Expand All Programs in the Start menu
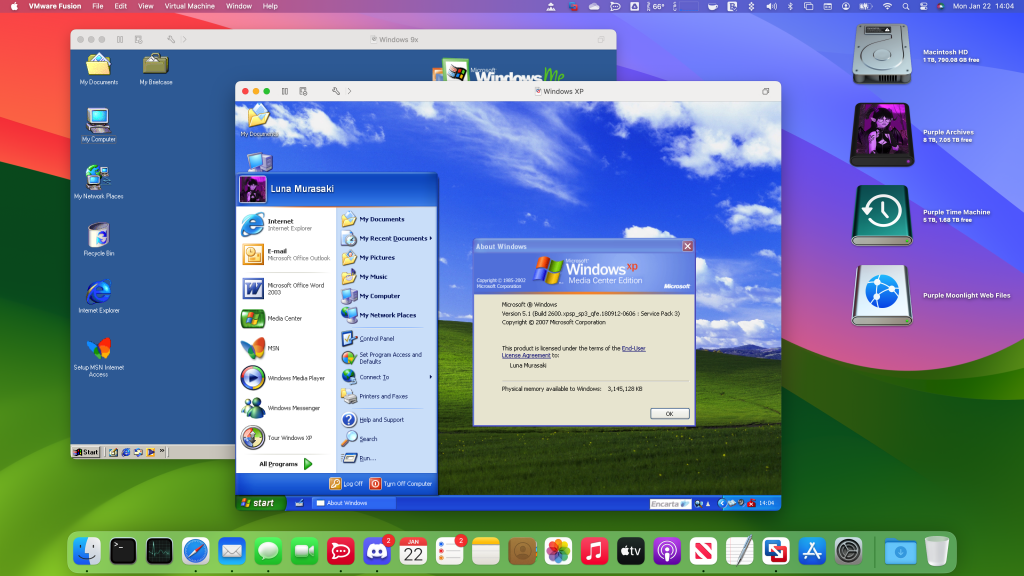The image size is (1024, 576). pos(286,464)
